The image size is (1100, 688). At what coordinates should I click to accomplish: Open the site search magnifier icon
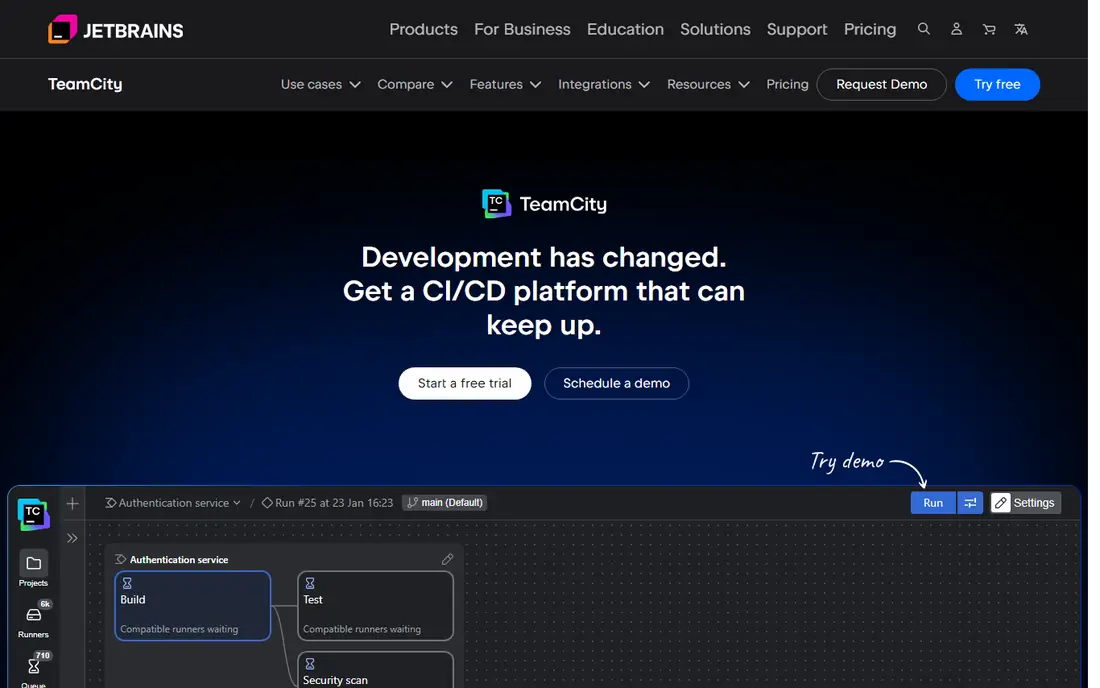pos(923,29)
